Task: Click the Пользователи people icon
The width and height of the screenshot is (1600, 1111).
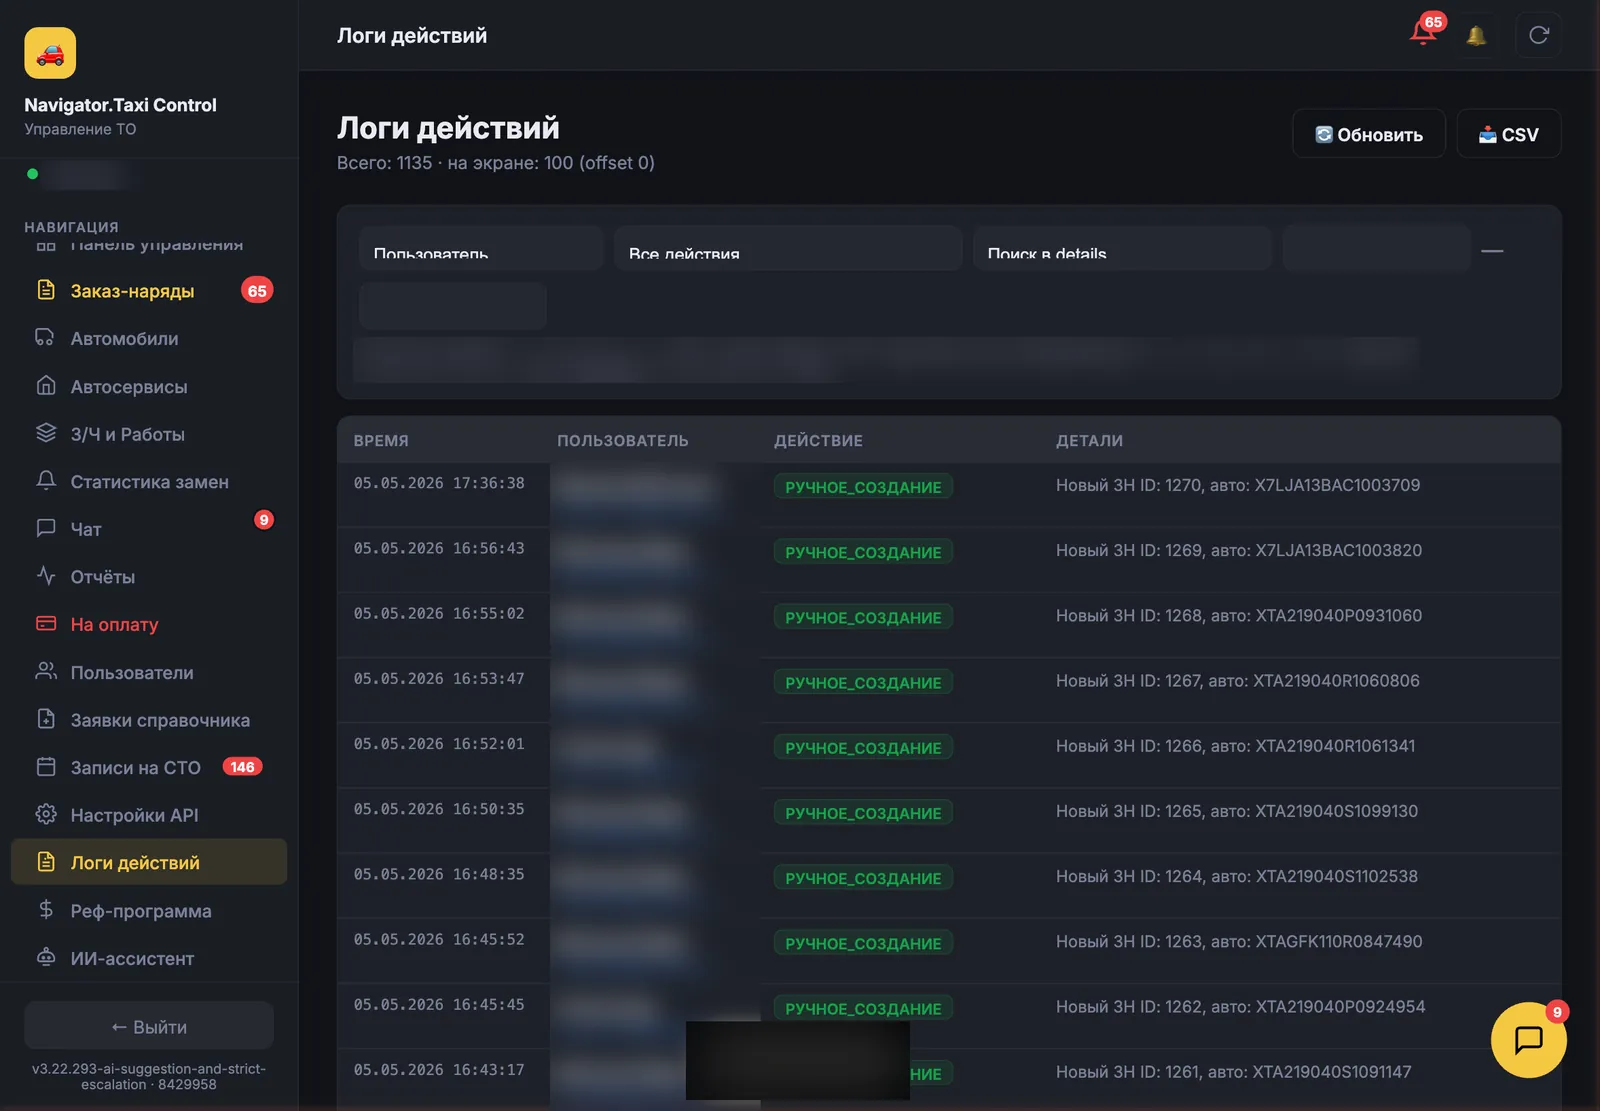Action: [x=46, y=672]
